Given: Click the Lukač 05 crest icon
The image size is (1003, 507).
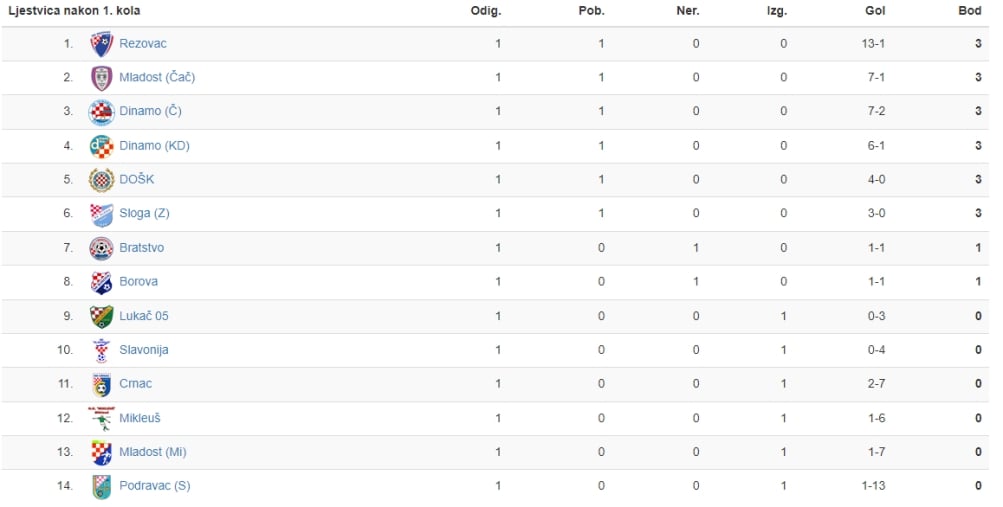Looking at the screenshot, I should (102, 316).
